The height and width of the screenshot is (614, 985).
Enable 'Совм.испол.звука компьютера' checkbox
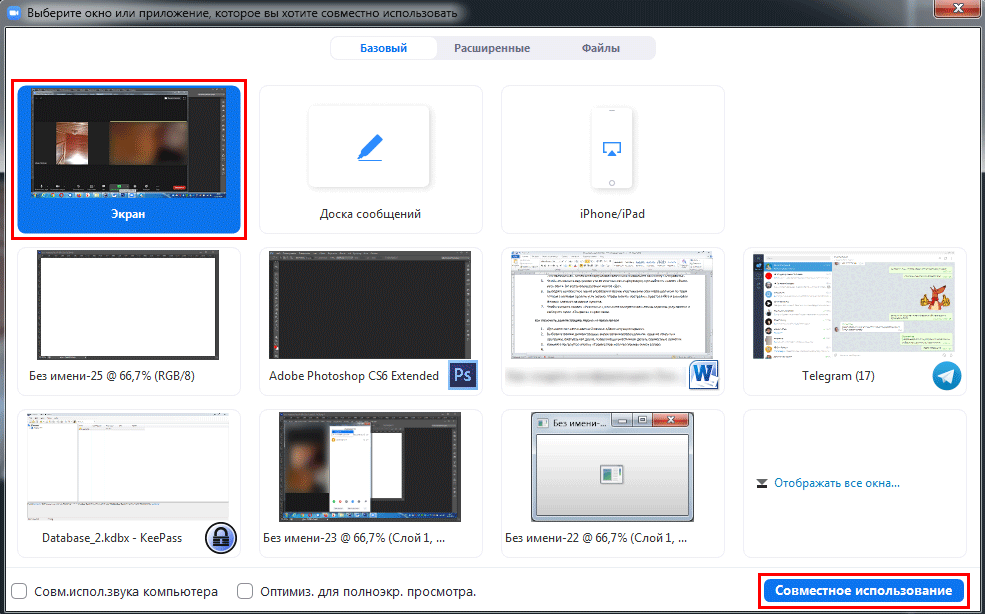(x=20, y=591)
